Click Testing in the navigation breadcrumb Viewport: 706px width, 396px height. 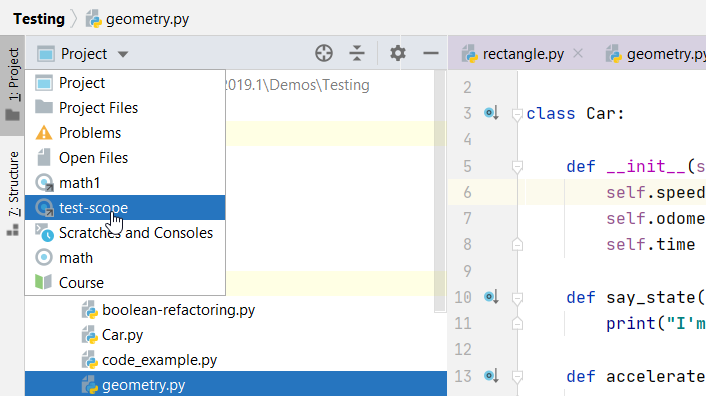click(x=39, y=19)
